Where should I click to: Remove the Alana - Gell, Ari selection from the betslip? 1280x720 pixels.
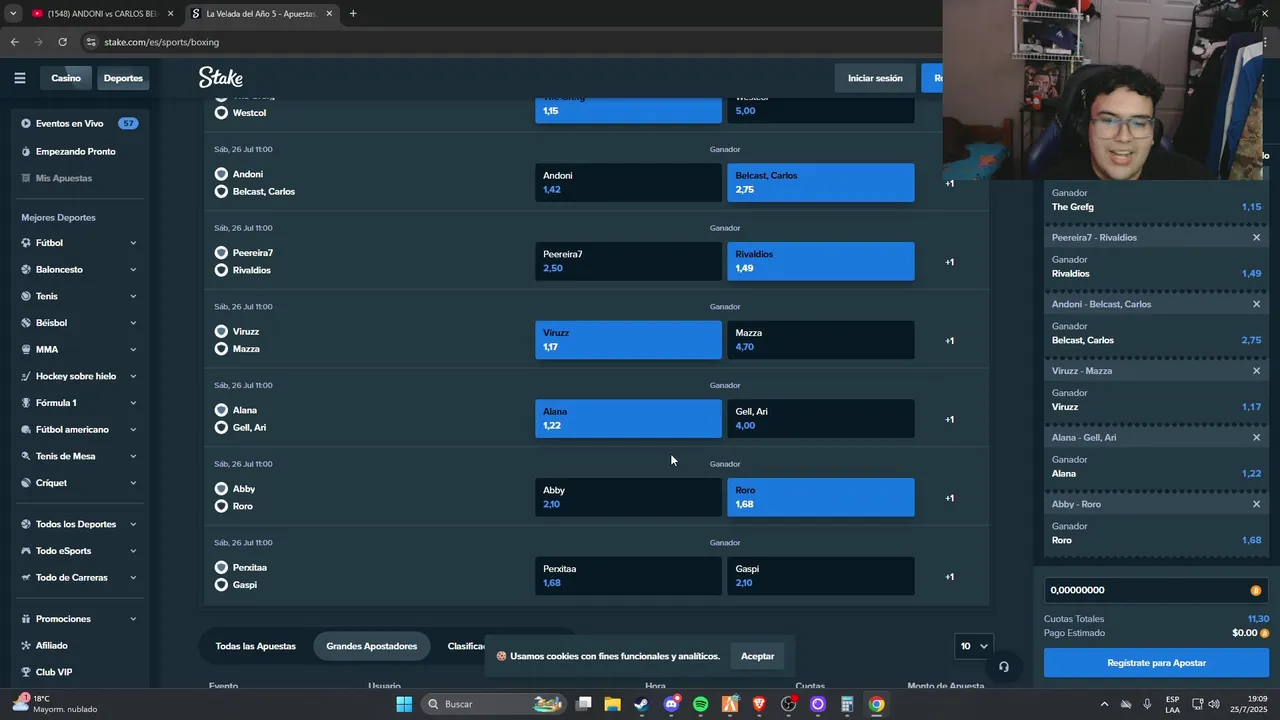[x=1257, y=438]
